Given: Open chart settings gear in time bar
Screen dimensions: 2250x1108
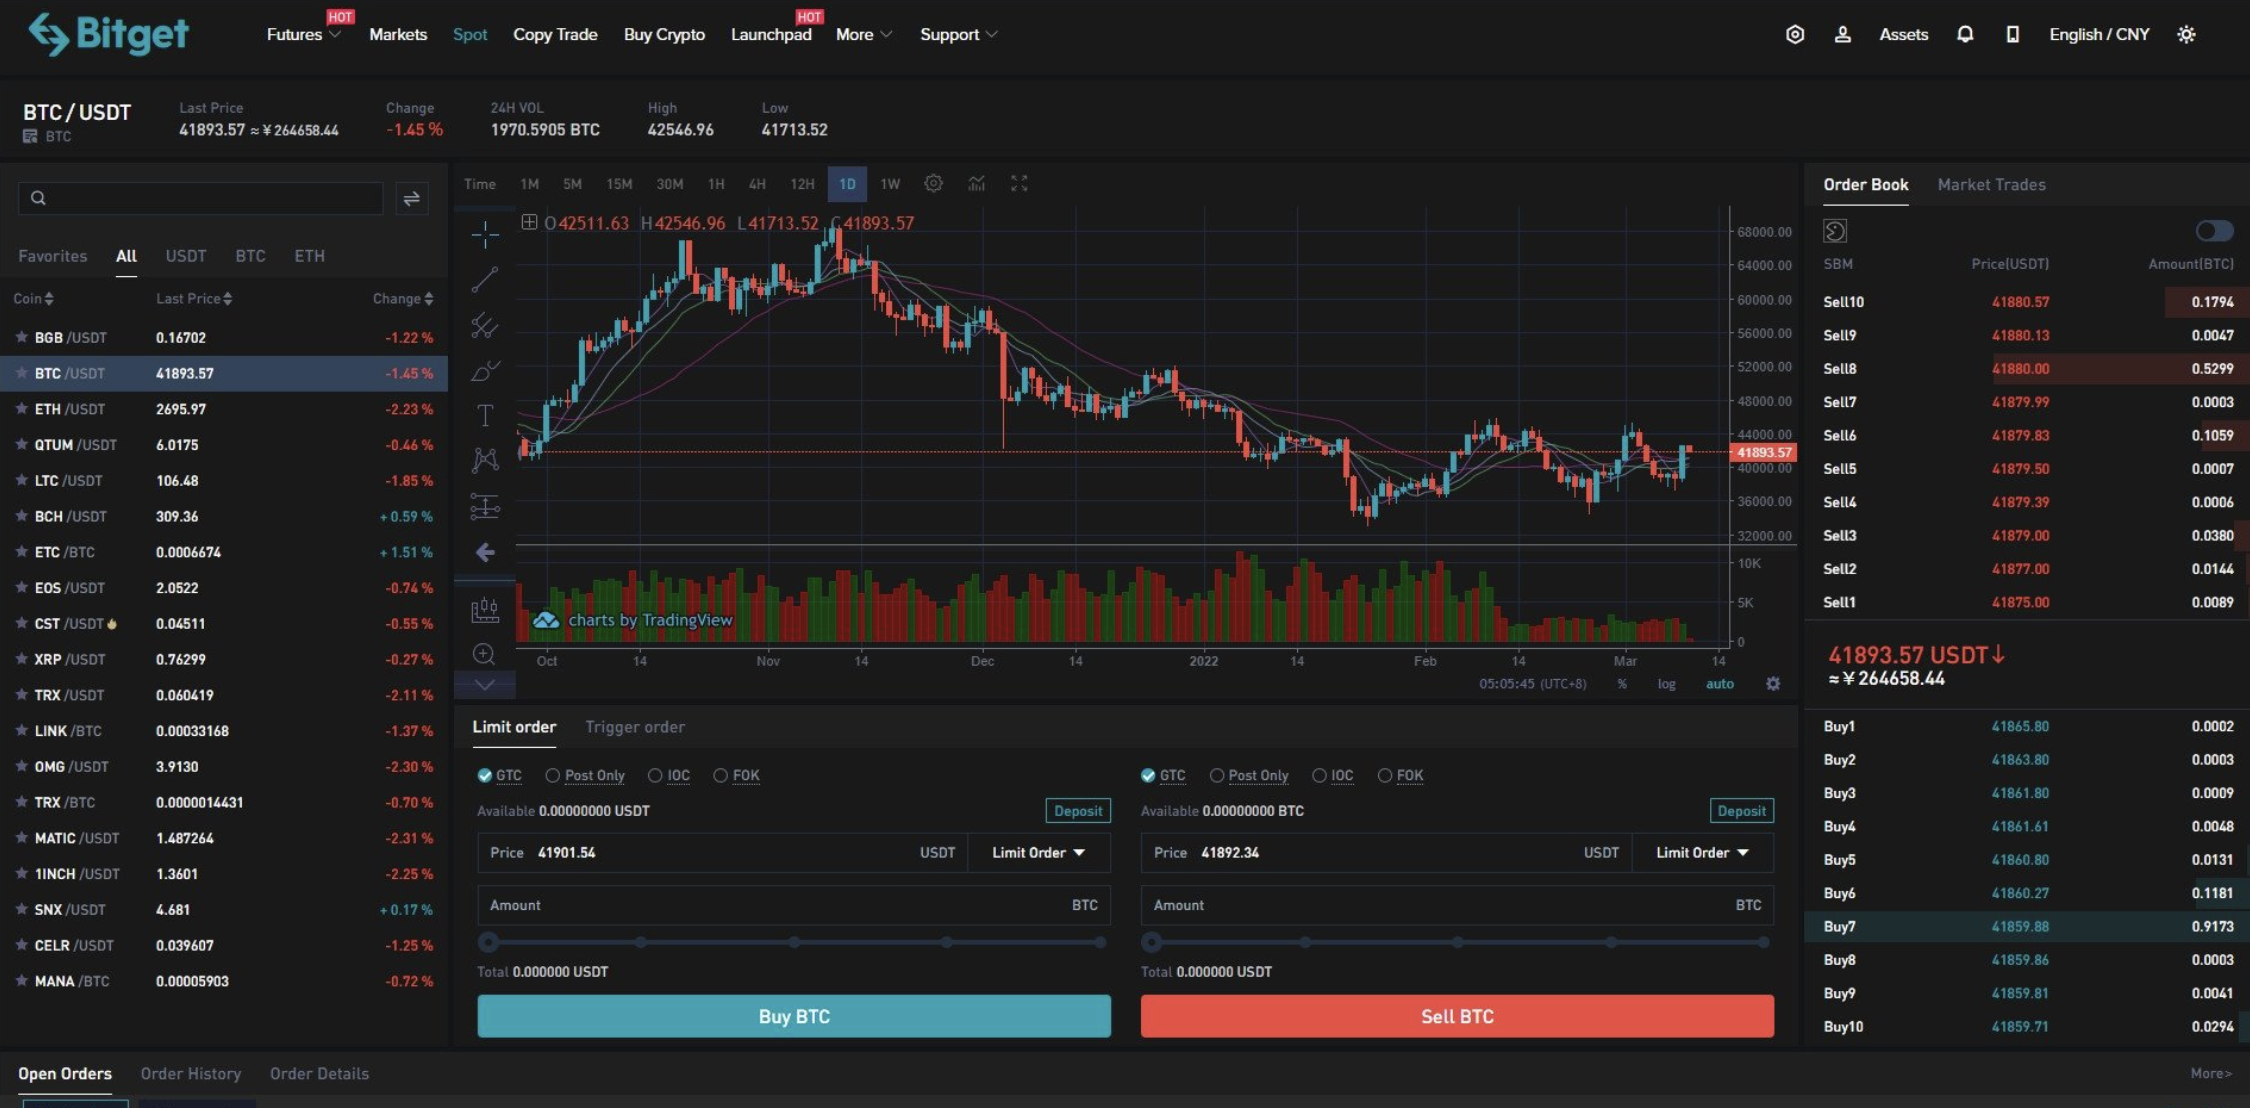Looking at the screenshot, I should (933, 184).
